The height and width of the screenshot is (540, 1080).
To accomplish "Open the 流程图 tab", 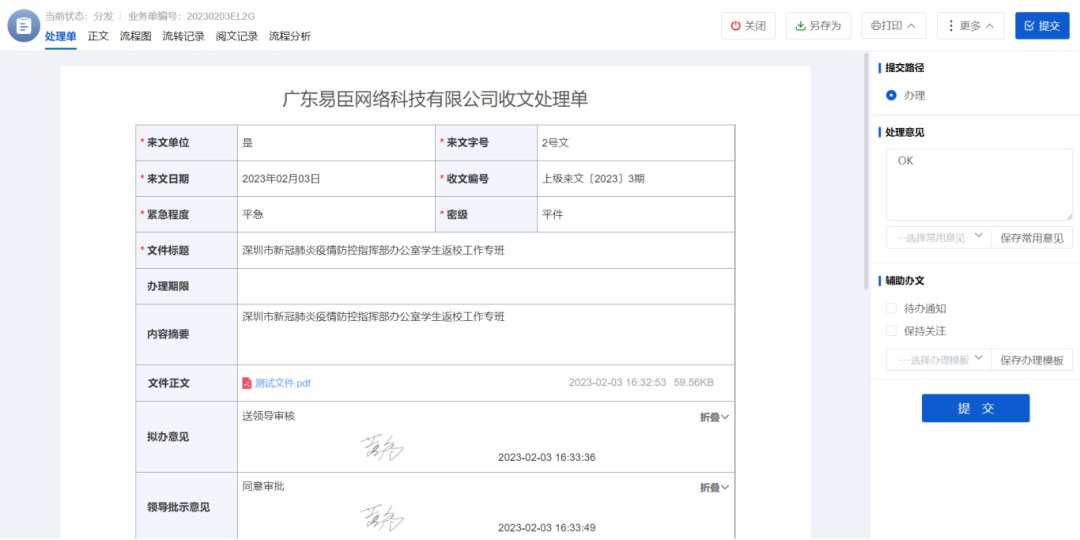I will pos(136,37).
